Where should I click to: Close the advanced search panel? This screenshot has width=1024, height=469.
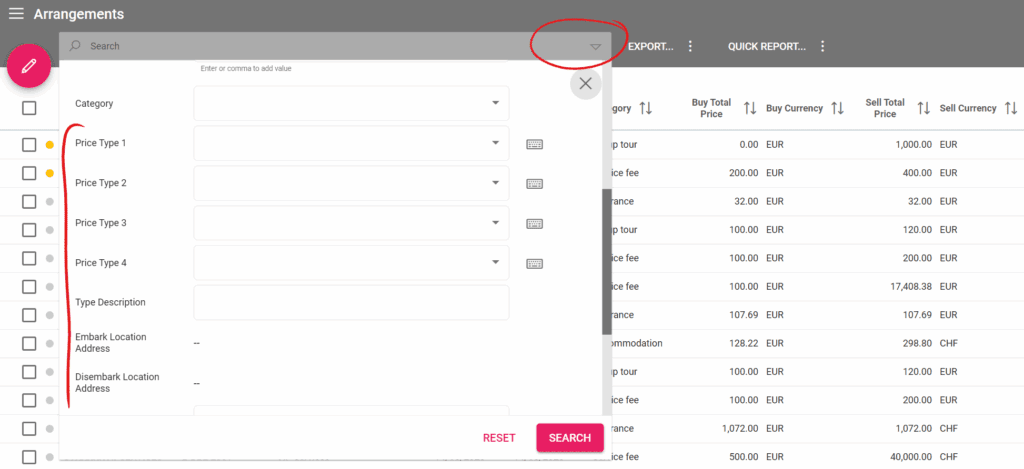[x=585, y=84]
